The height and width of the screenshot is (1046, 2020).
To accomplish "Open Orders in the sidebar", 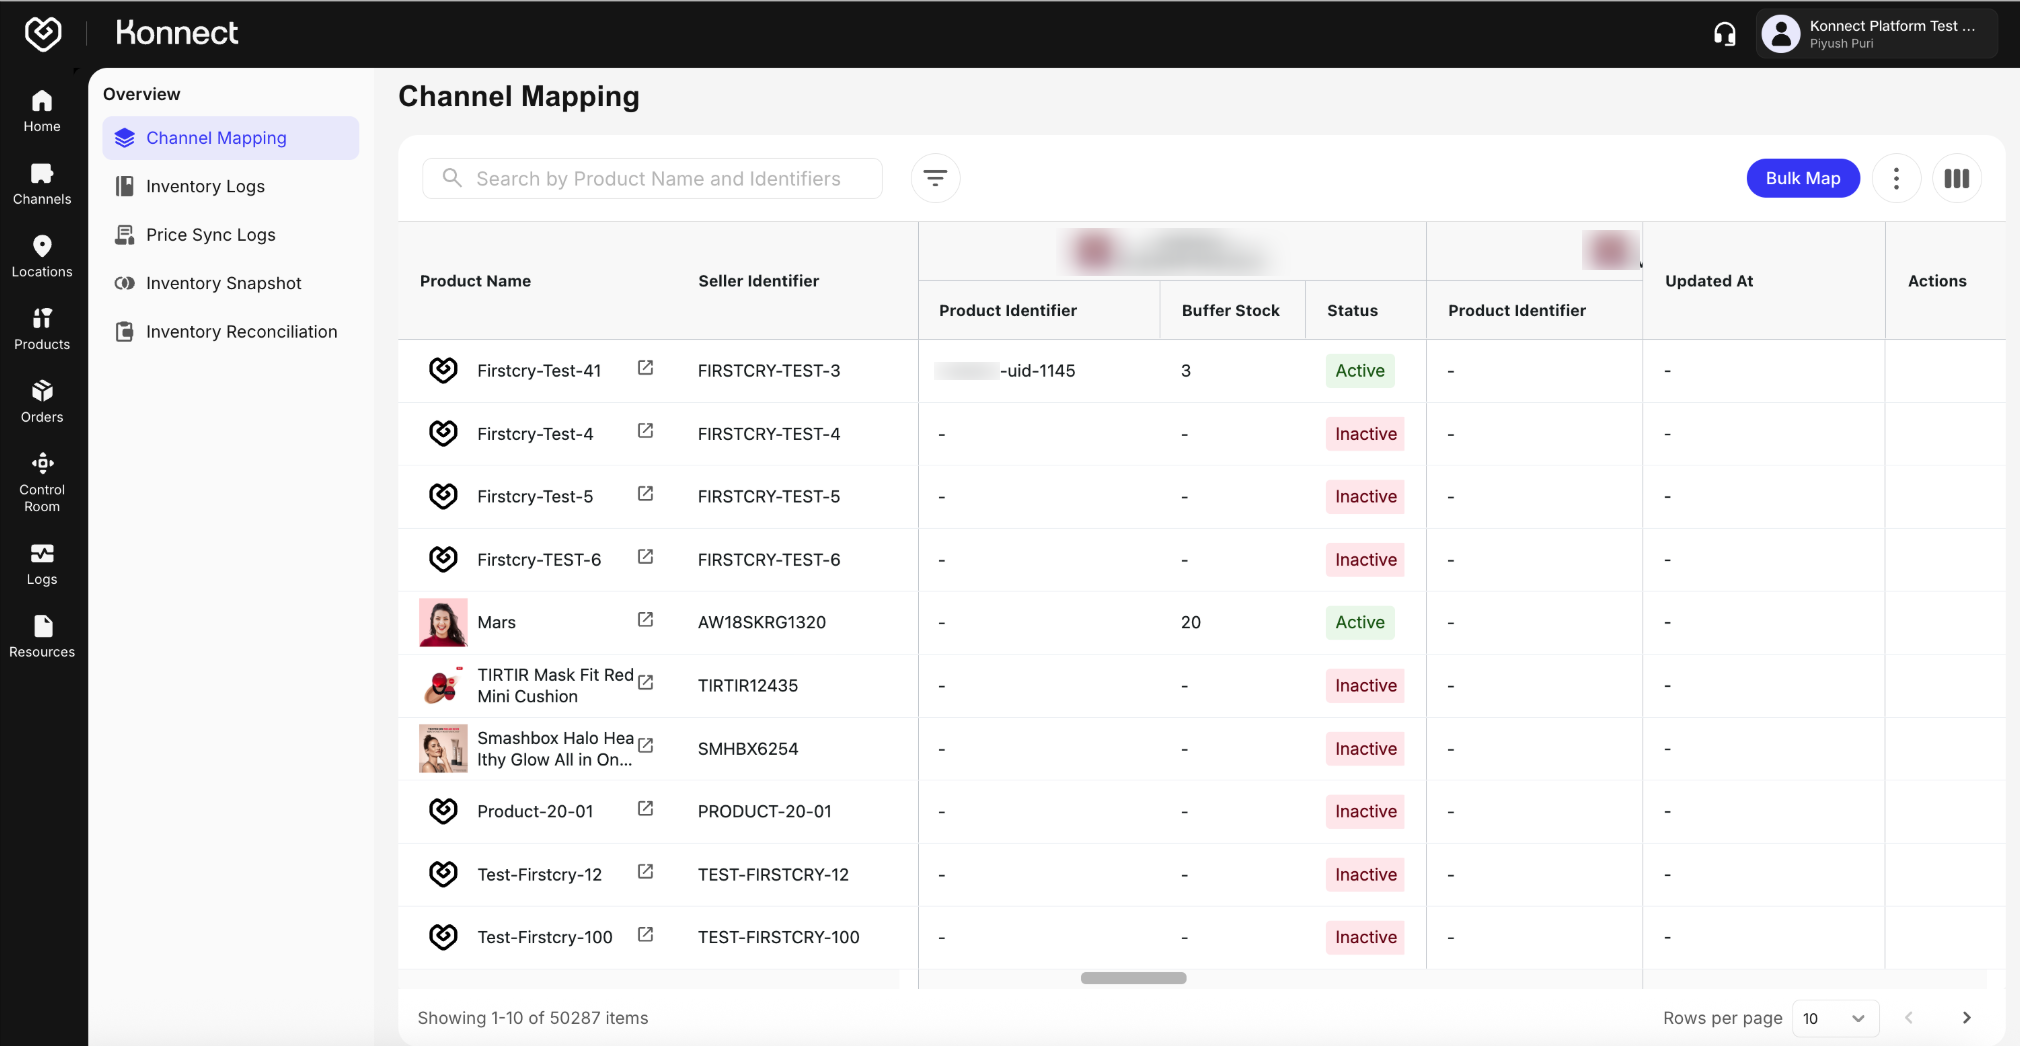I will [x=42, y=402].
